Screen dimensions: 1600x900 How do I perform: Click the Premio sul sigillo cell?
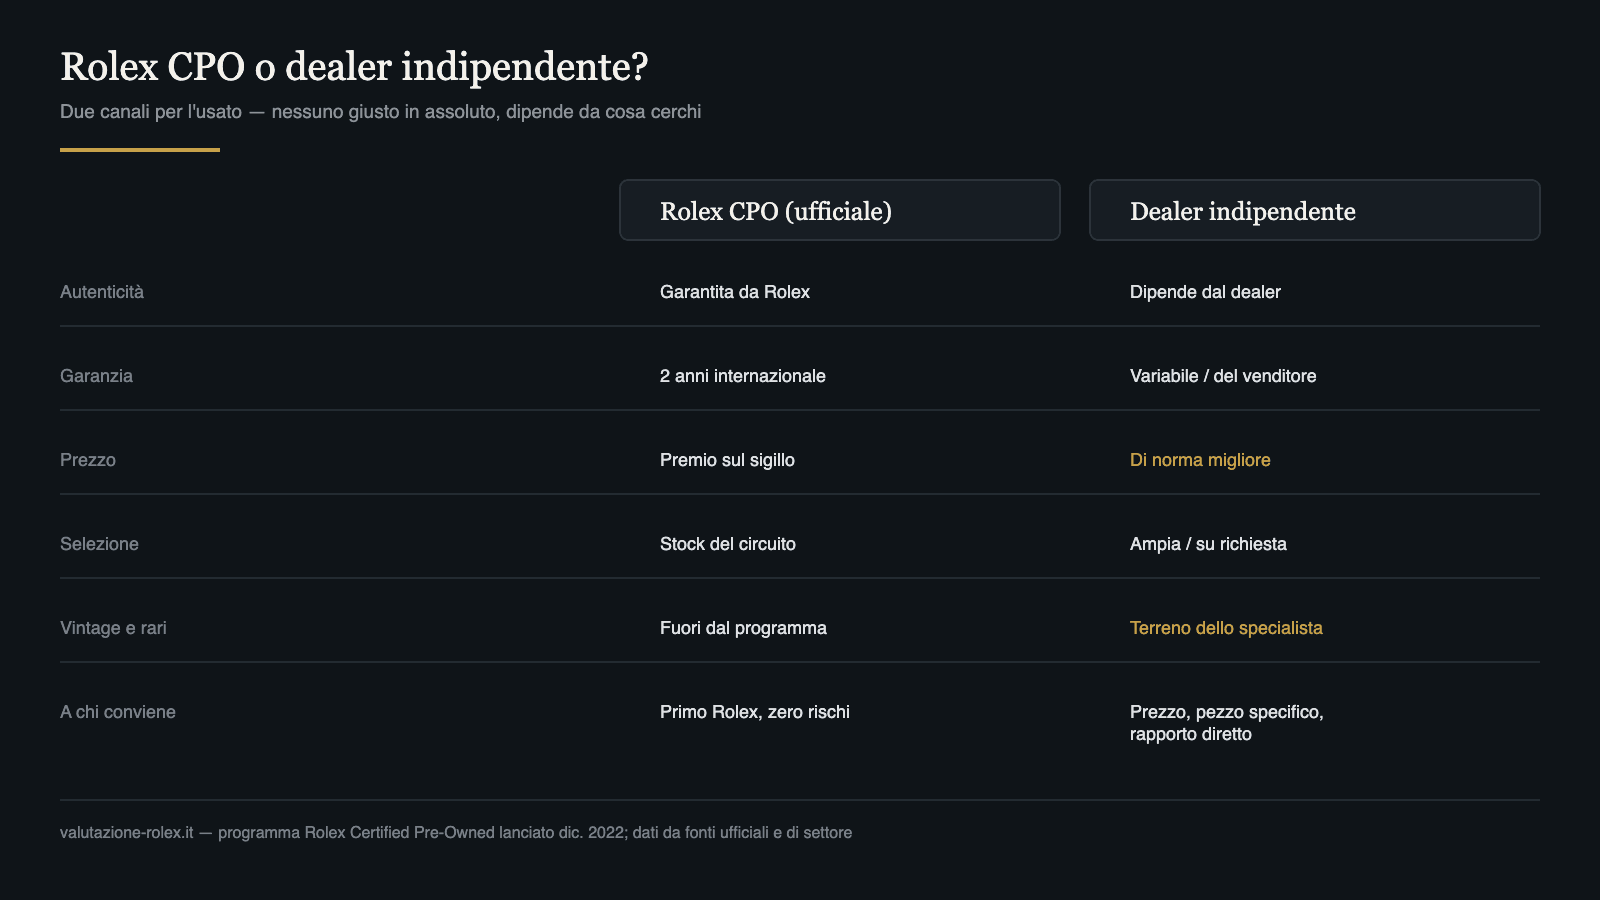click(x=727, y=460)
